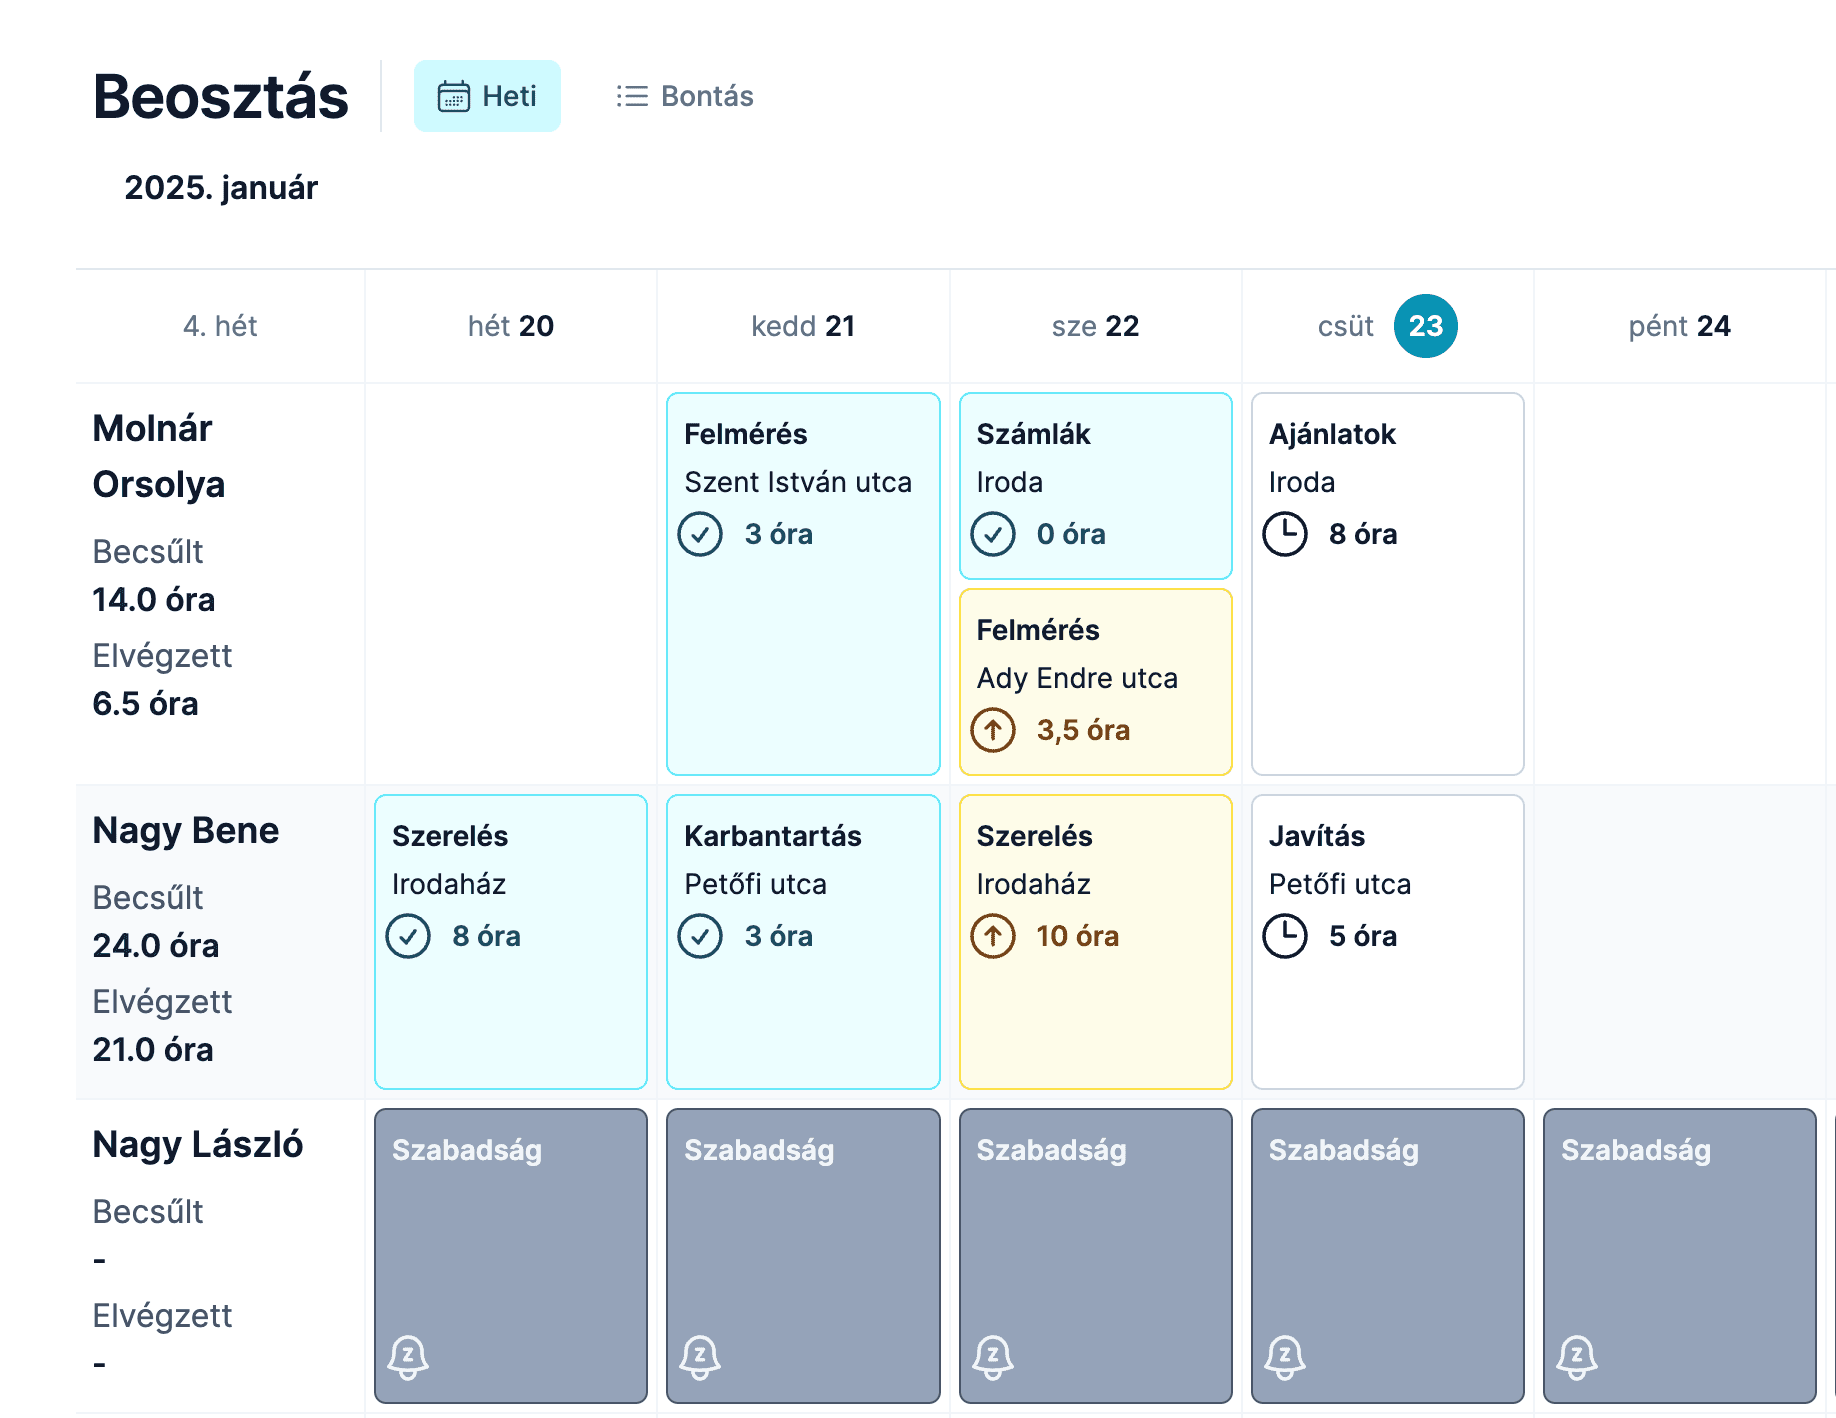Toggle the check on the Számlák Iroda card
Viewport: 1836px width, 1418px height.
992,534
